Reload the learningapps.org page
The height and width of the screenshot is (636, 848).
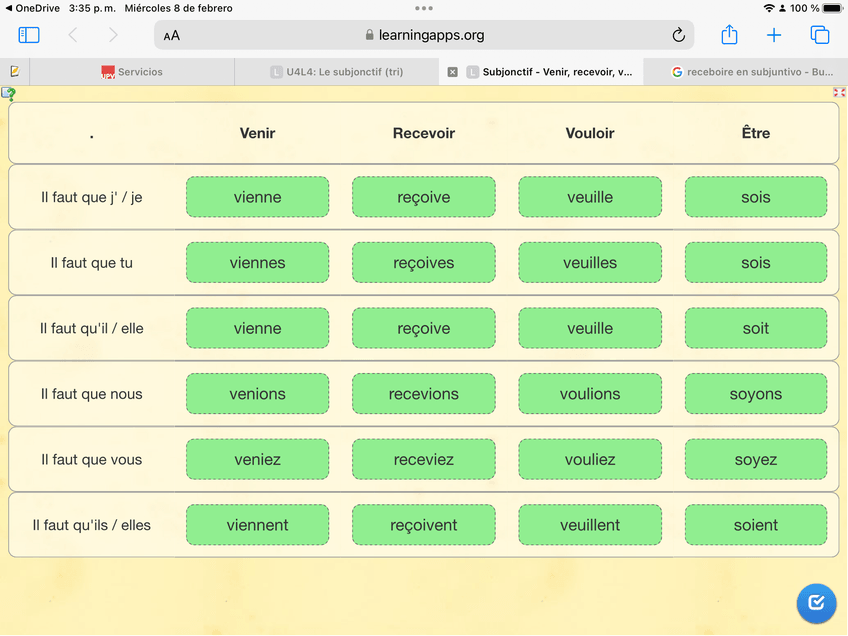coord(678,35)
